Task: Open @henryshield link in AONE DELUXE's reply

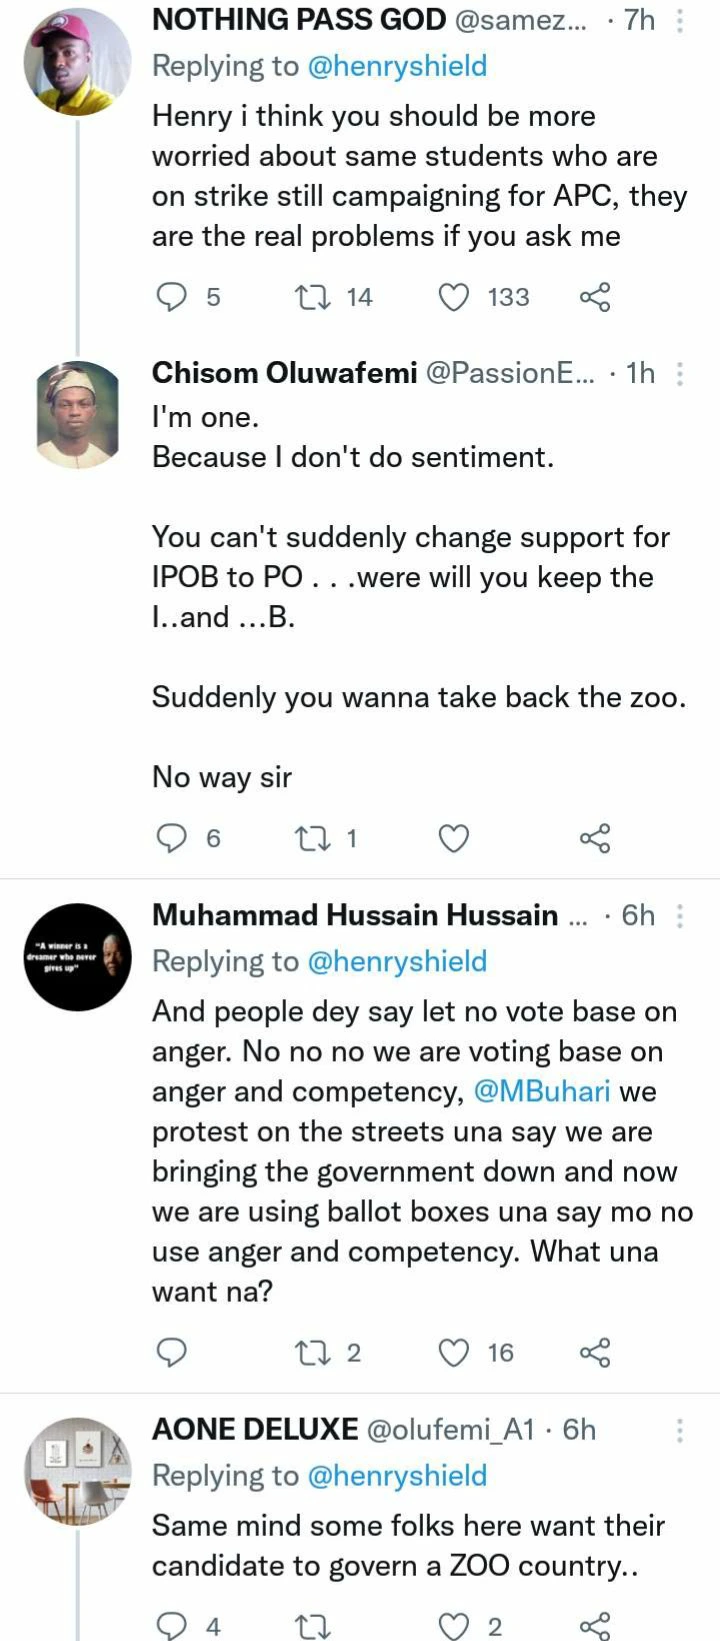Action: click(397, 1476)
